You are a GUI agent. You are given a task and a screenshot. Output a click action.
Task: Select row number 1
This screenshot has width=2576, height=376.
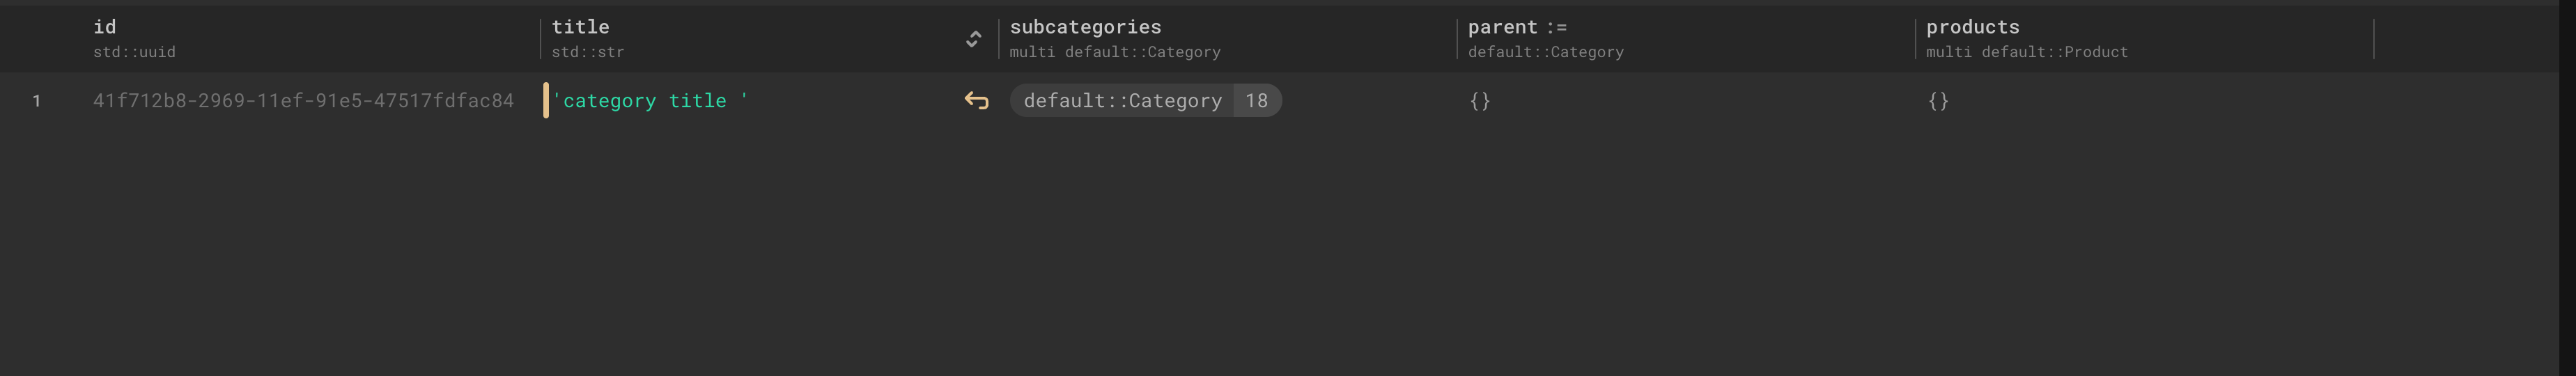point(37,101)
